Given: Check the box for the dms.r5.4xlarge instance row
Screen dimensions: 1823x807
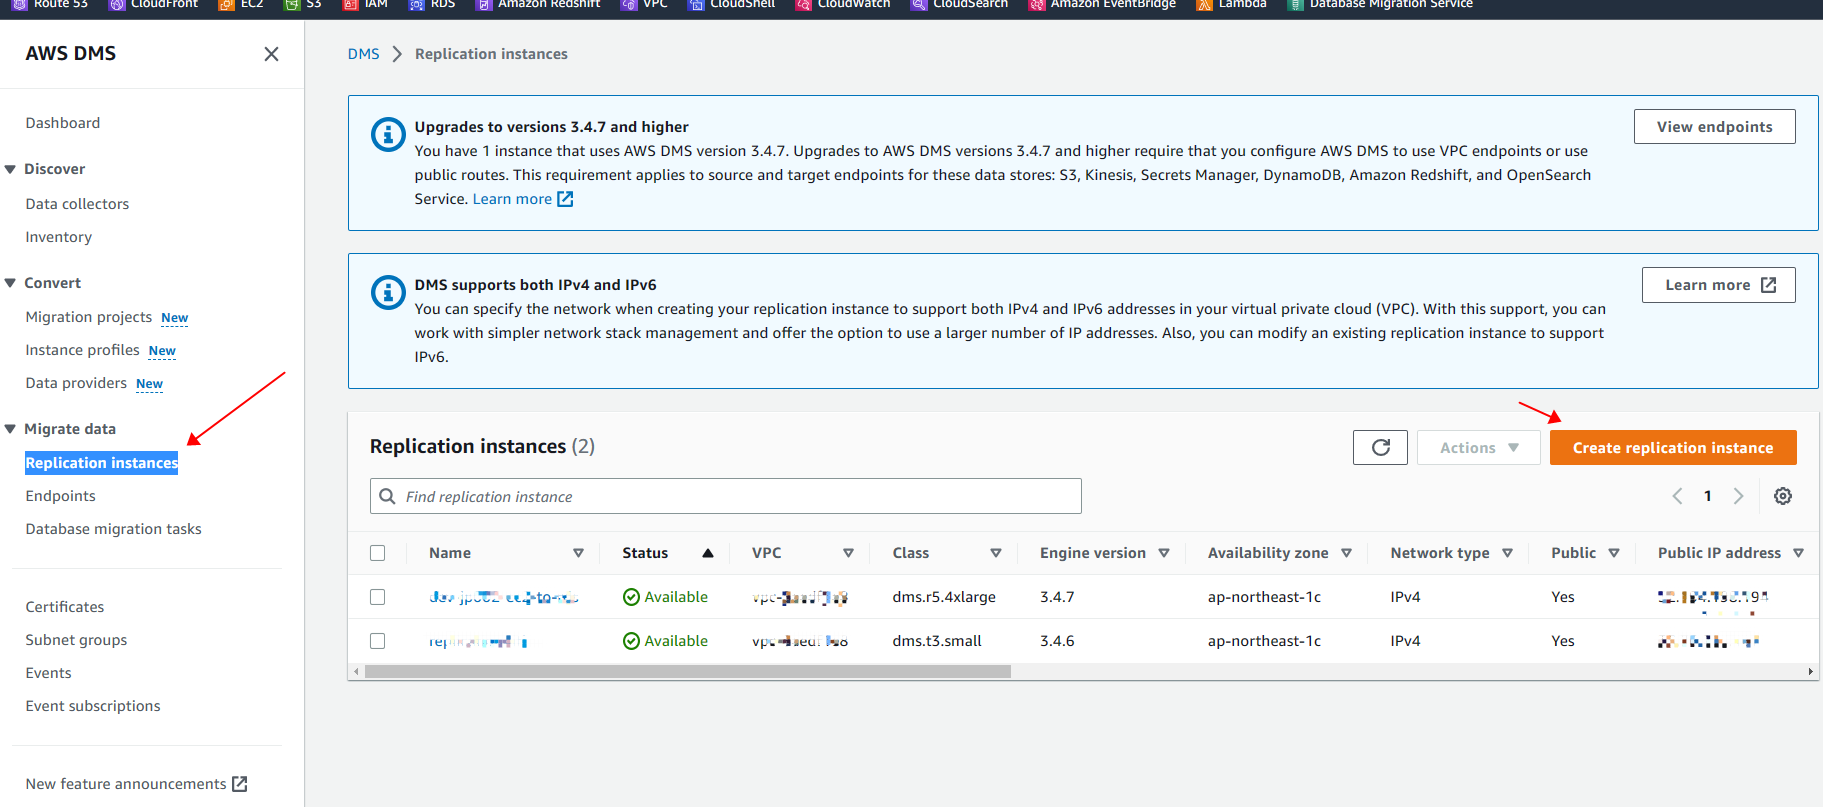Looking at the screenshot, I should pos(377,597).
